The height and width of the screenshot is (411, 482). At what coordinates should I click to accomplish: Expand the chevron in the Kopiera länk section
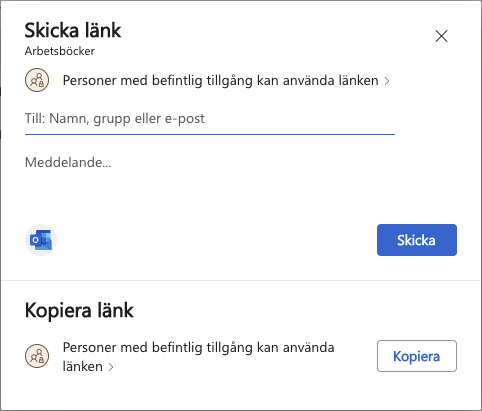point(111,367)
